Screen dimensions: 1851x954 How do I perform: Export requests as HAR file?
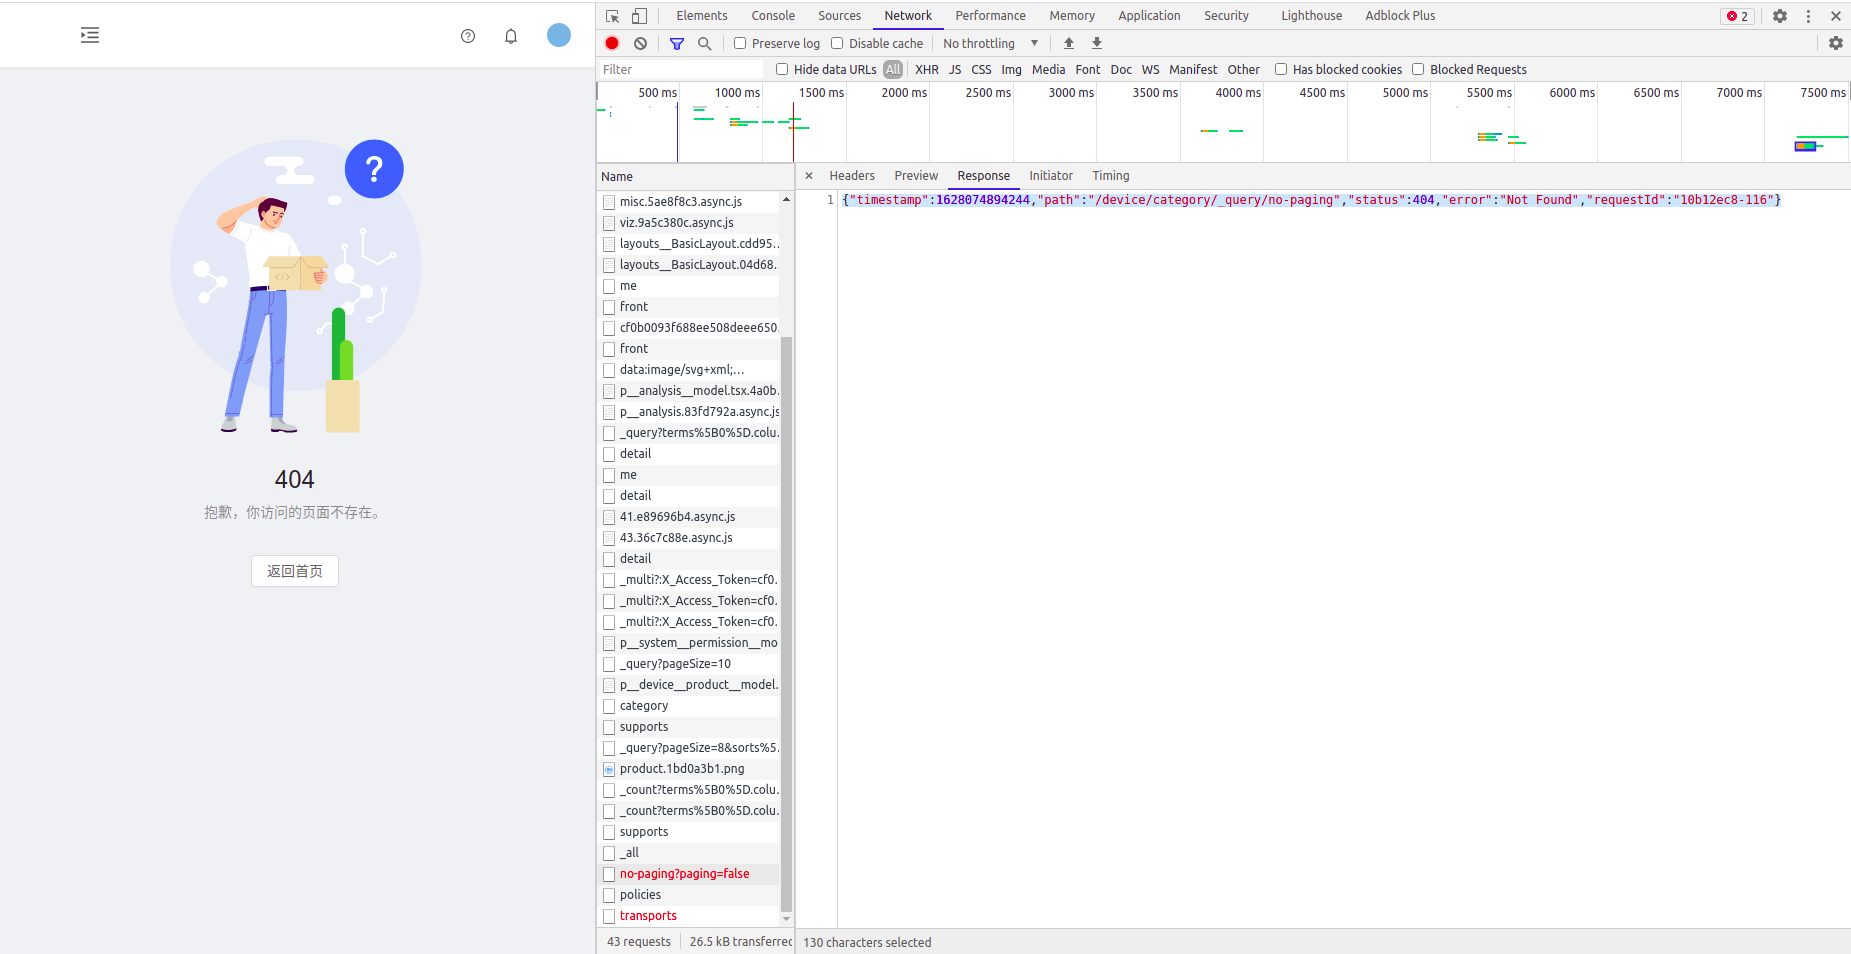pos(1096,43)
